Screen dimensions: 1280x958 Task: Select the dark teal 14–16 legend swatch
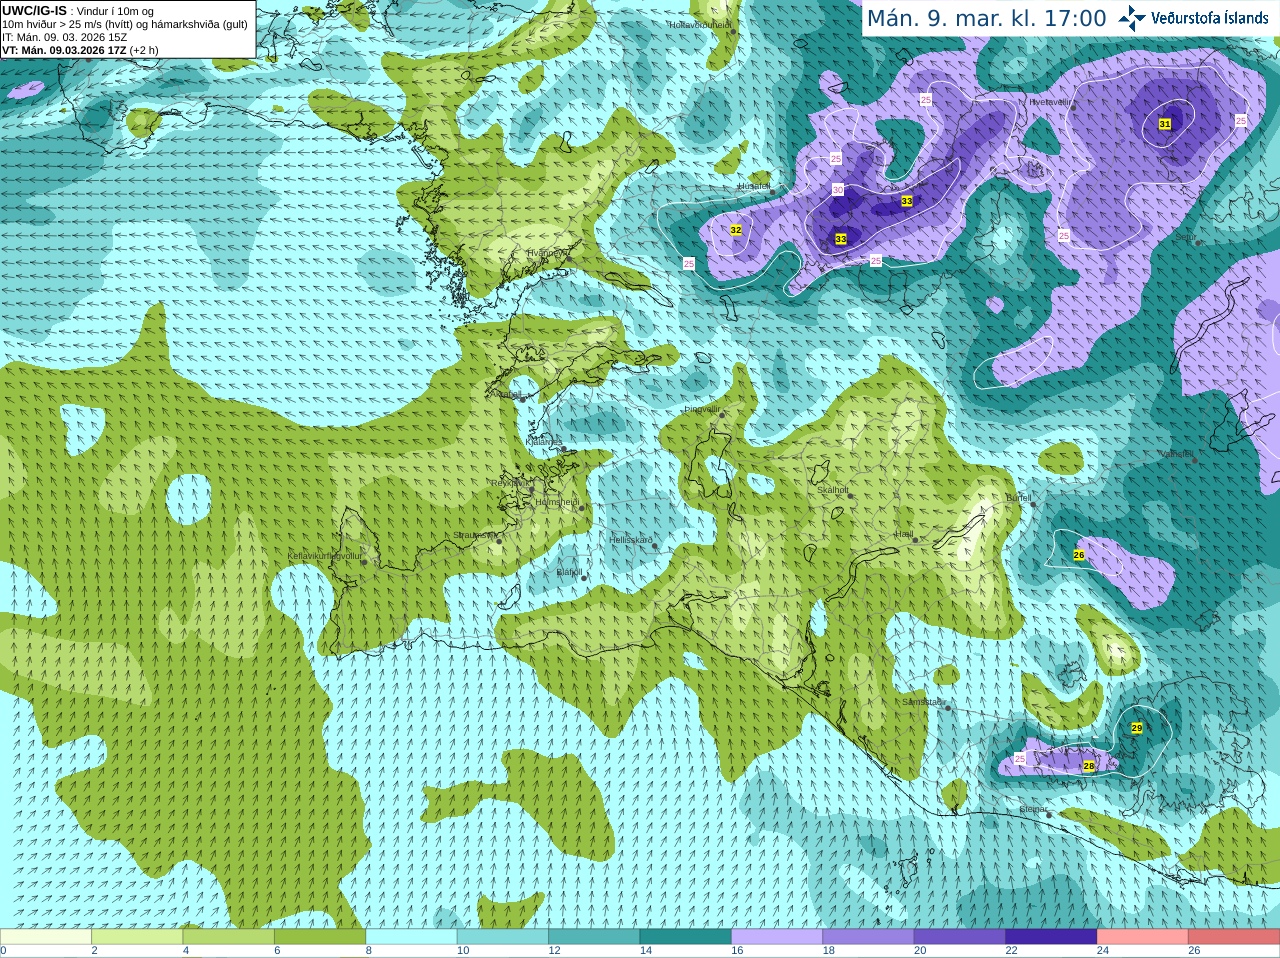point(685,937)
